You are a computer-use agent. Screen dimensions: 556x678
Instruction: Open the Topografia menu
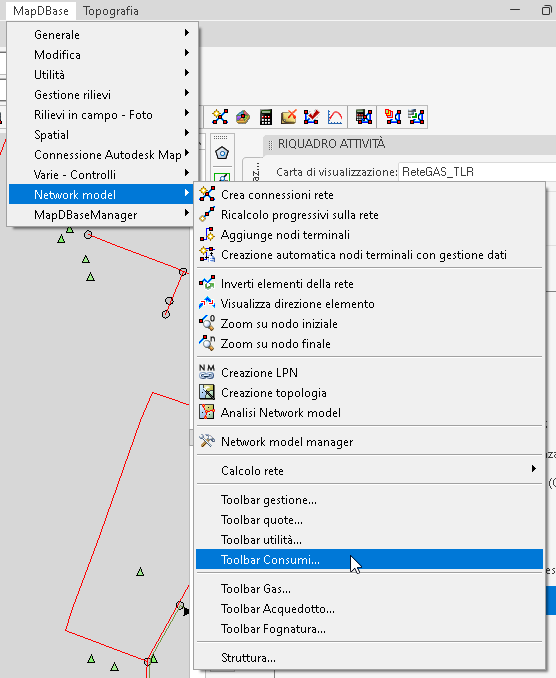tap(111, 11)
